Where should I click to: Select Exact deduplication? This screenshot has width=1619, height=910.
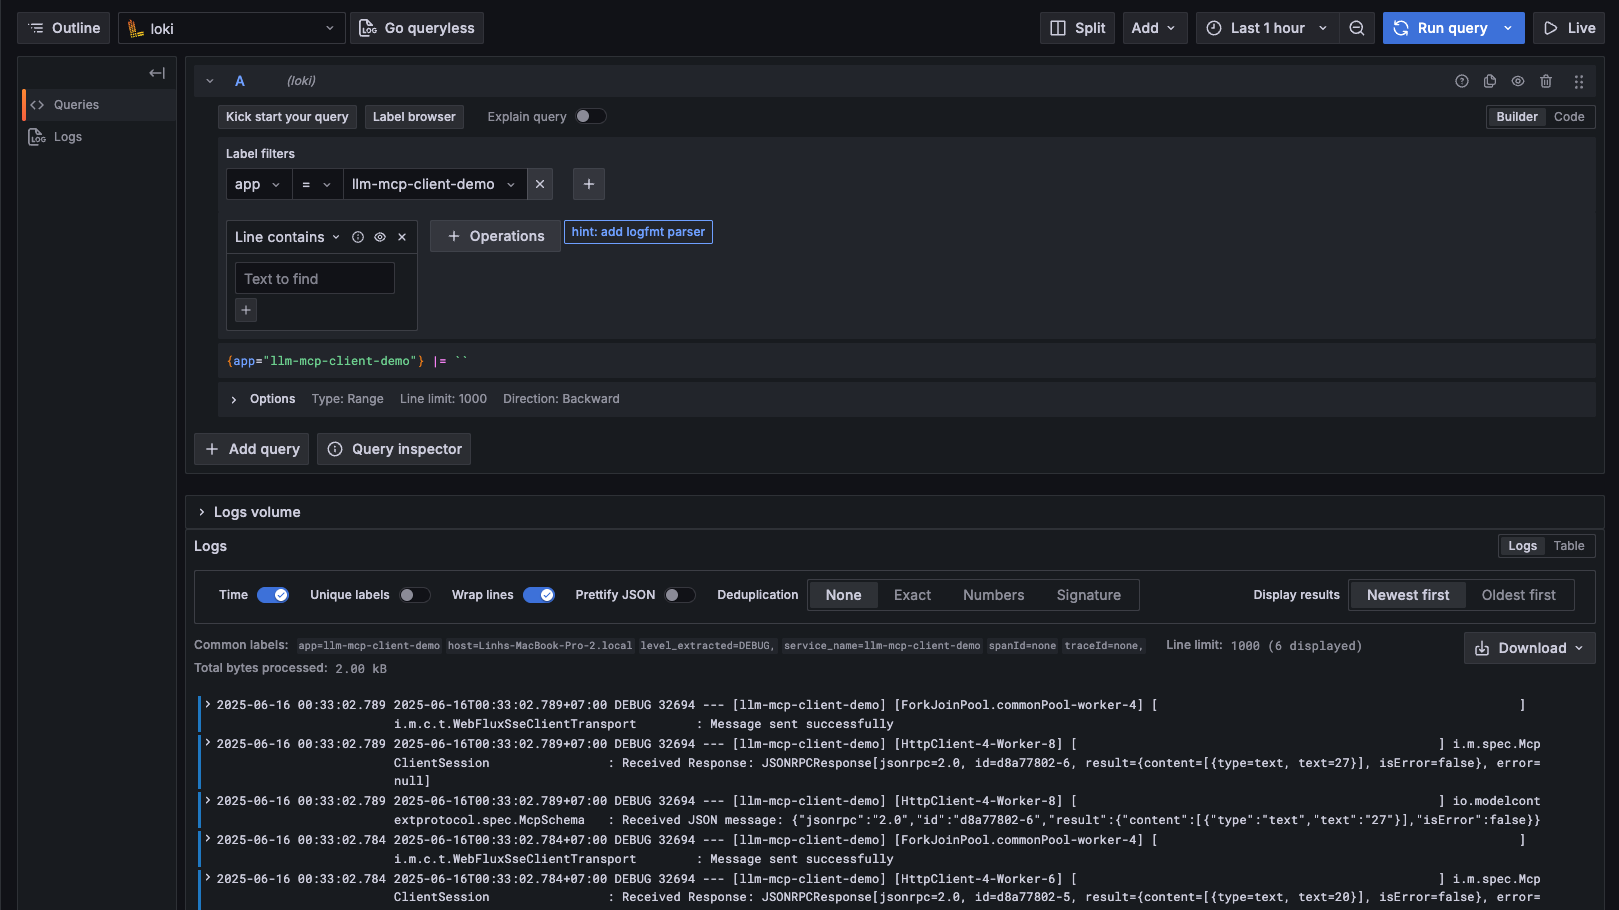click(x=912, y=595)
